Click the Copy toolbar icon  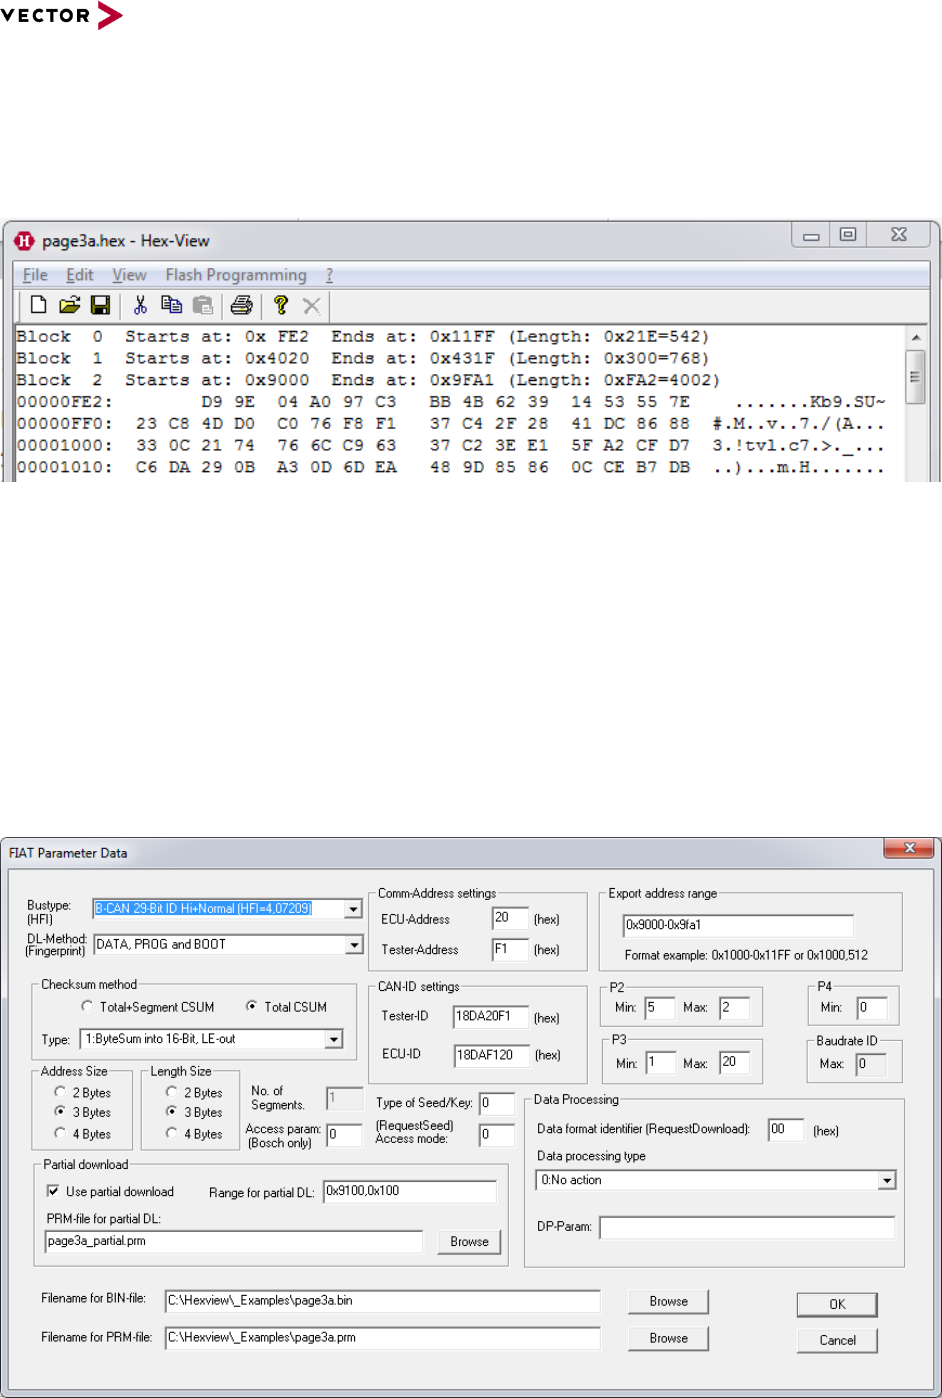click(171, 305)
